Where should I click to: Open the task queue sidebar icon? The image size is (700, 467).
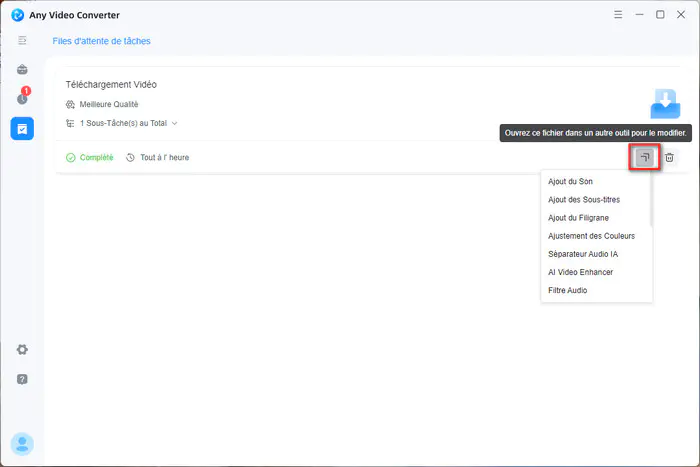point(22,128)
